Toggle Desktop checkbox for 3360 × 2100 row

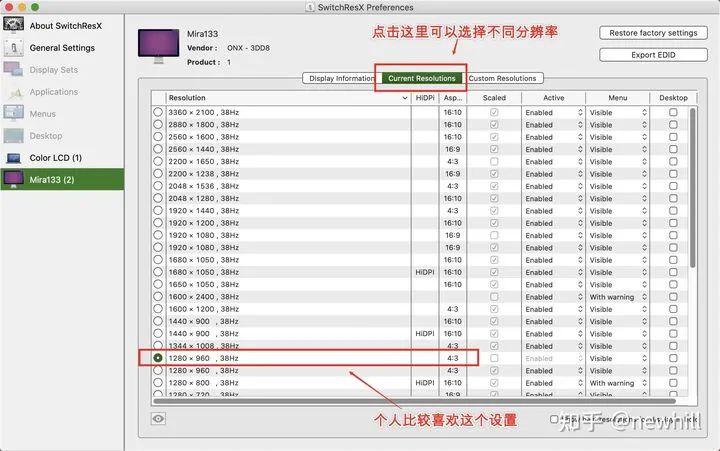tap(673, 112)
